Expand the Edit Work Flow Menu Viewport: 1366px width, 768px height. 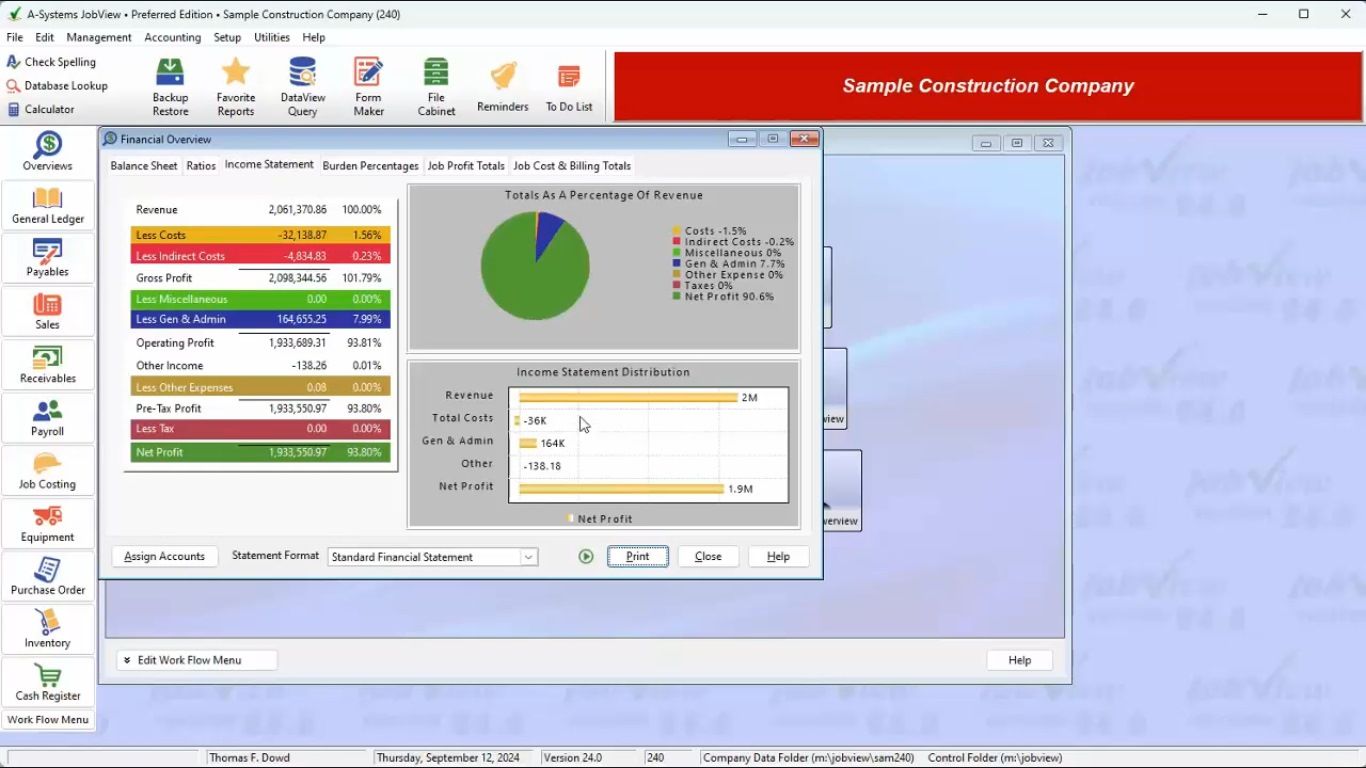197,660
